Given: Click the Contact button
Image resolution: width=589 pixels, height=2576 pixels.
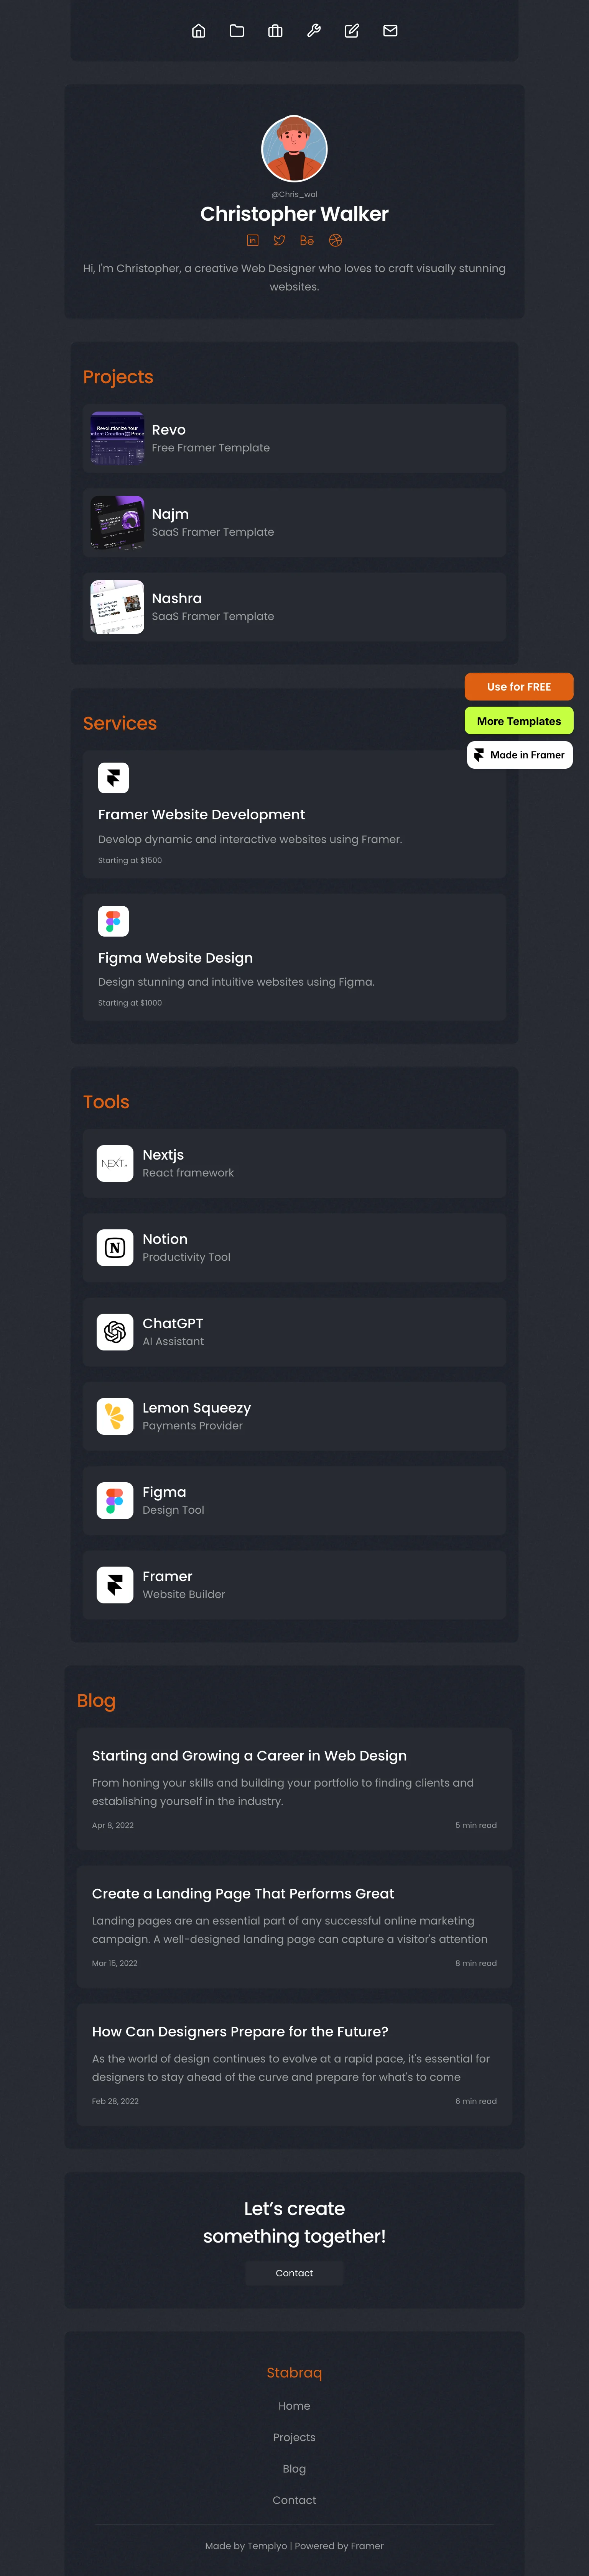Looking at the screenshot, I should 294,2273.
